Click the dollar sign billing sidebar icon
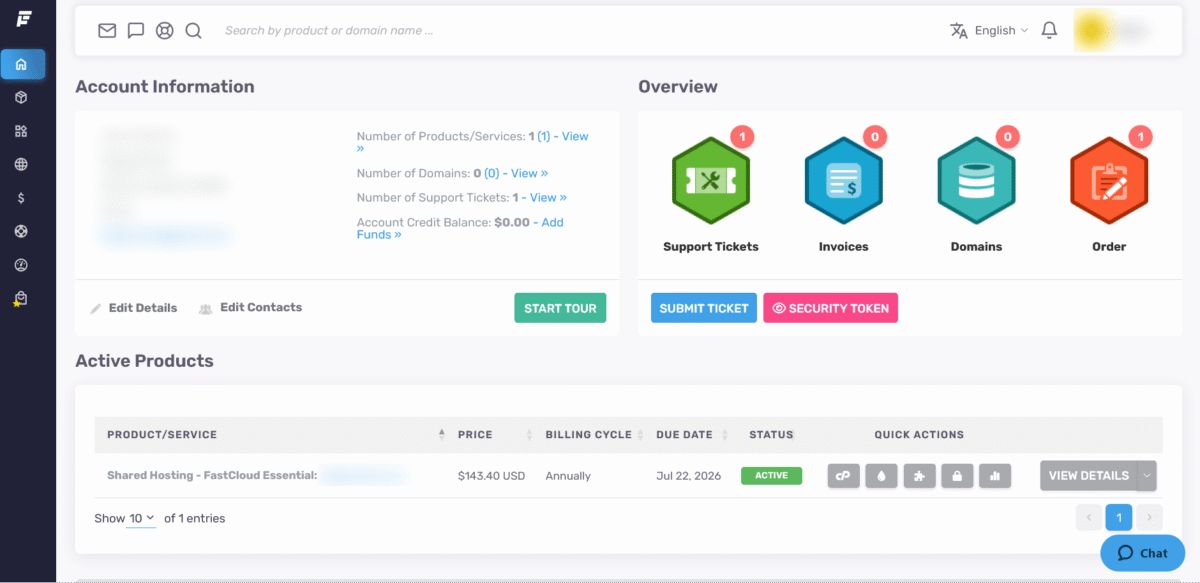Image resolution: width=1200 pixels, height=583 pixels. (21, 198)
